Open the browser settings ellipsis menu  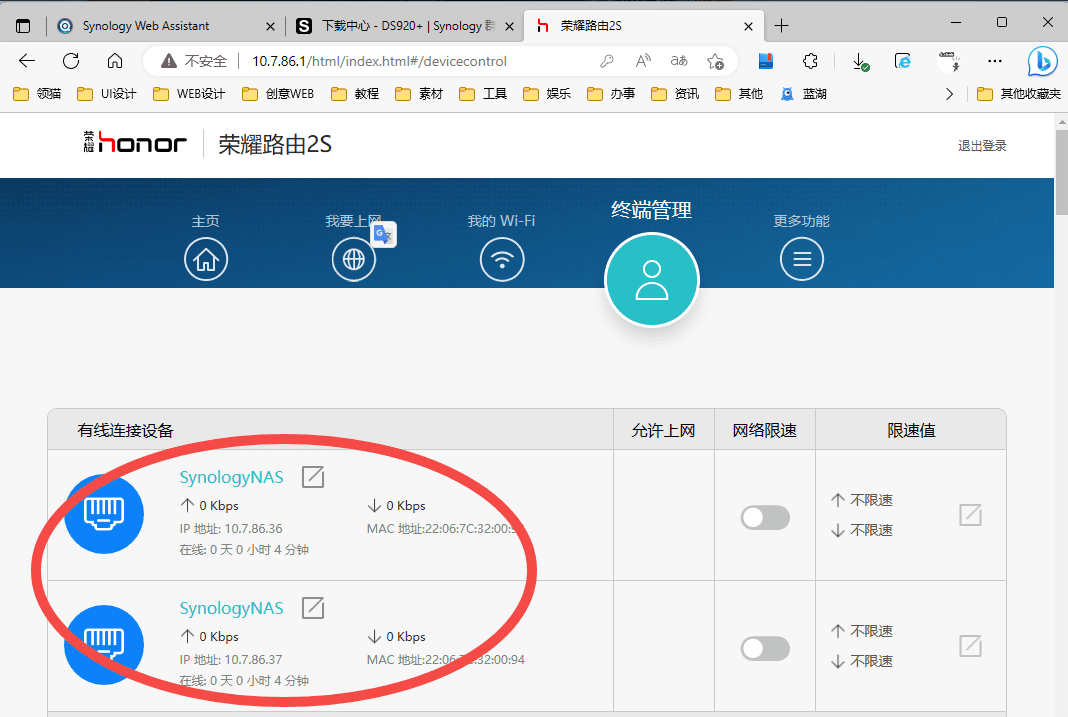(x=994, y=61)
